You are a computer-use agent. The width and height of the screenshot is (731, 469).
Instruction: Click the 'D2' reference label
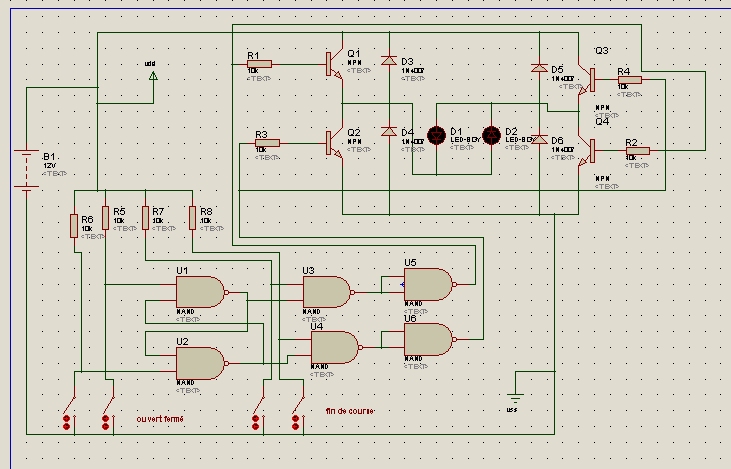511,131
